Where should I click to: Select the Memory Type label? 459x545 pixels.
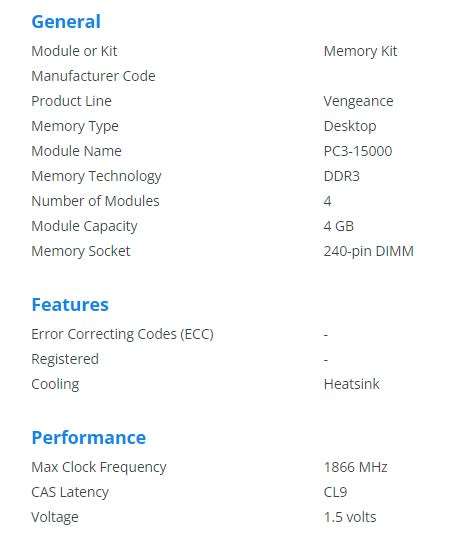[x=75, y=127]
